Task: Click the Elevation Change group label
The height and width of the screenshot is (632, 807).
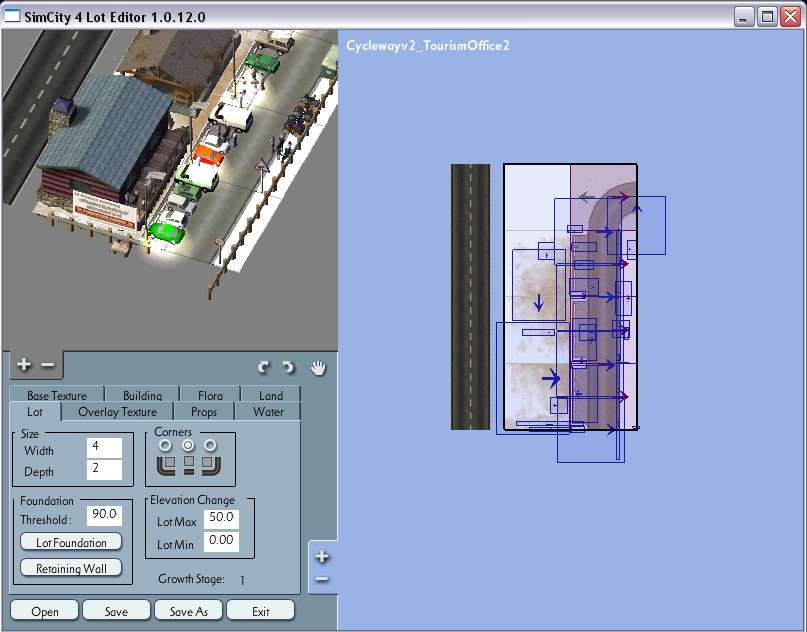Action: point(192,500)
